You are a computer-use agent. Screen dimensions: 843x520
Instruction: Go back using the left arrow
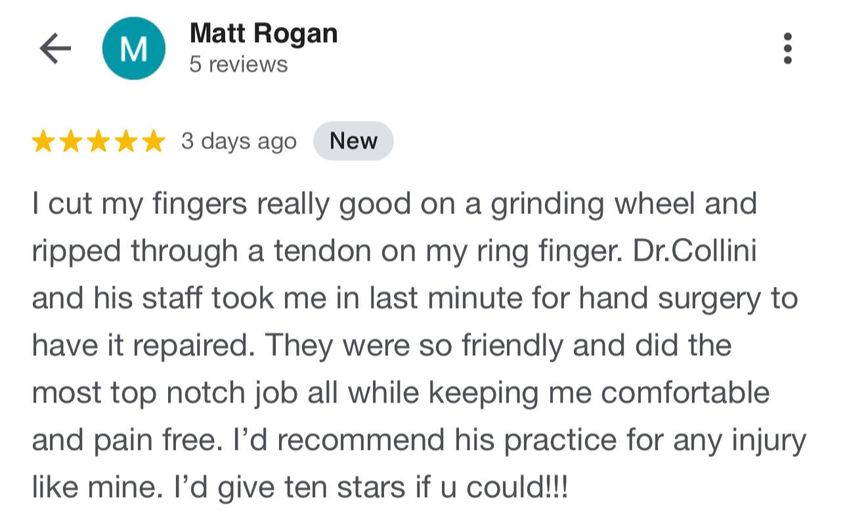(55, 48)
